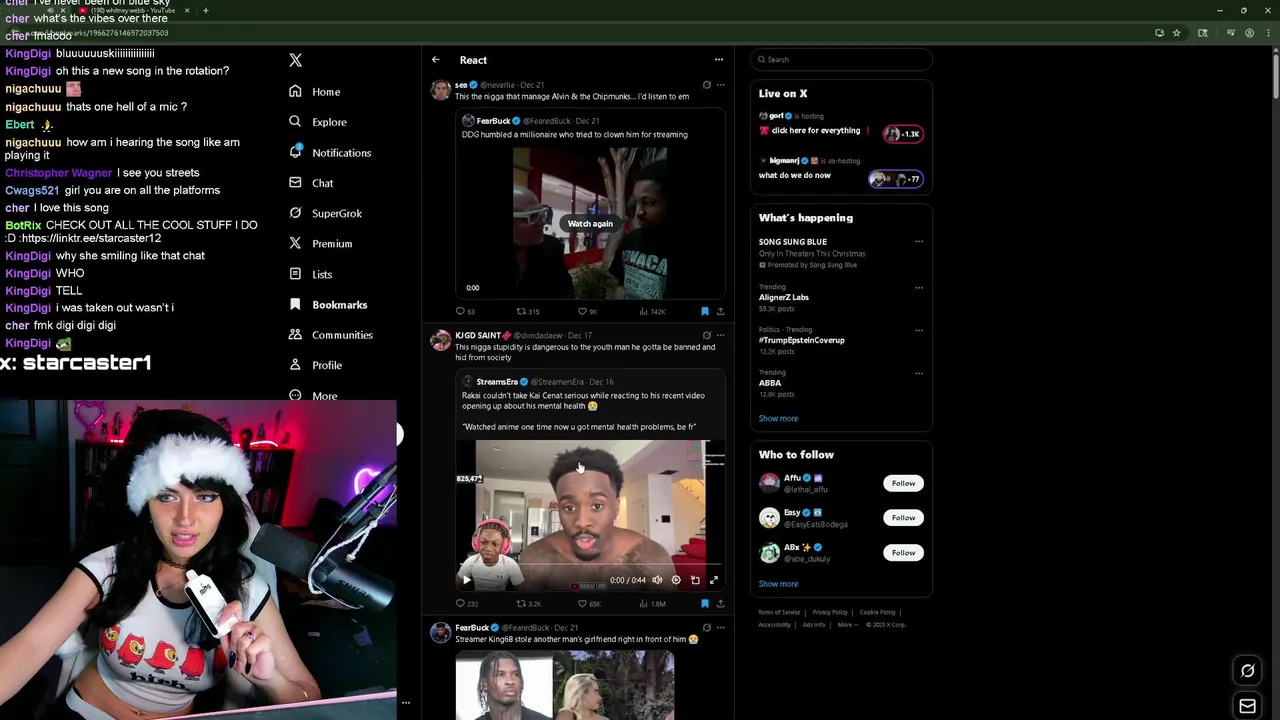
Task: Open King68 post image thumbnail
Action: (x=565, y=685)
